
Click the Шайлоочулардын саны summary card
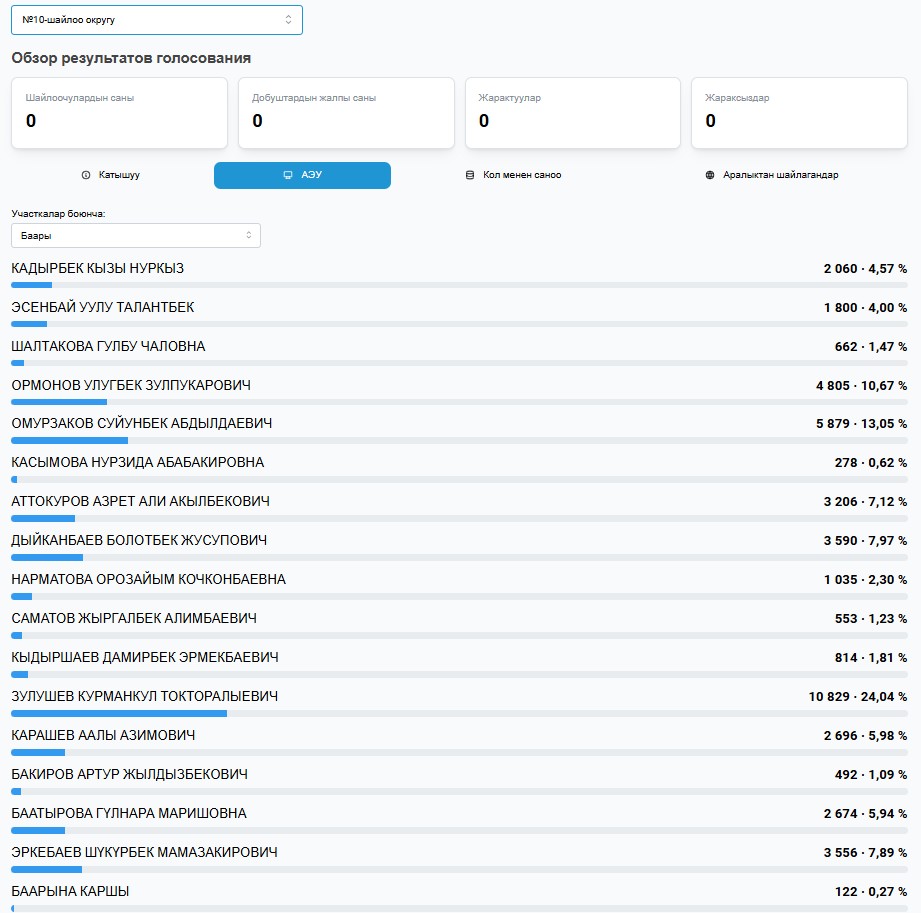pos(119,113)
